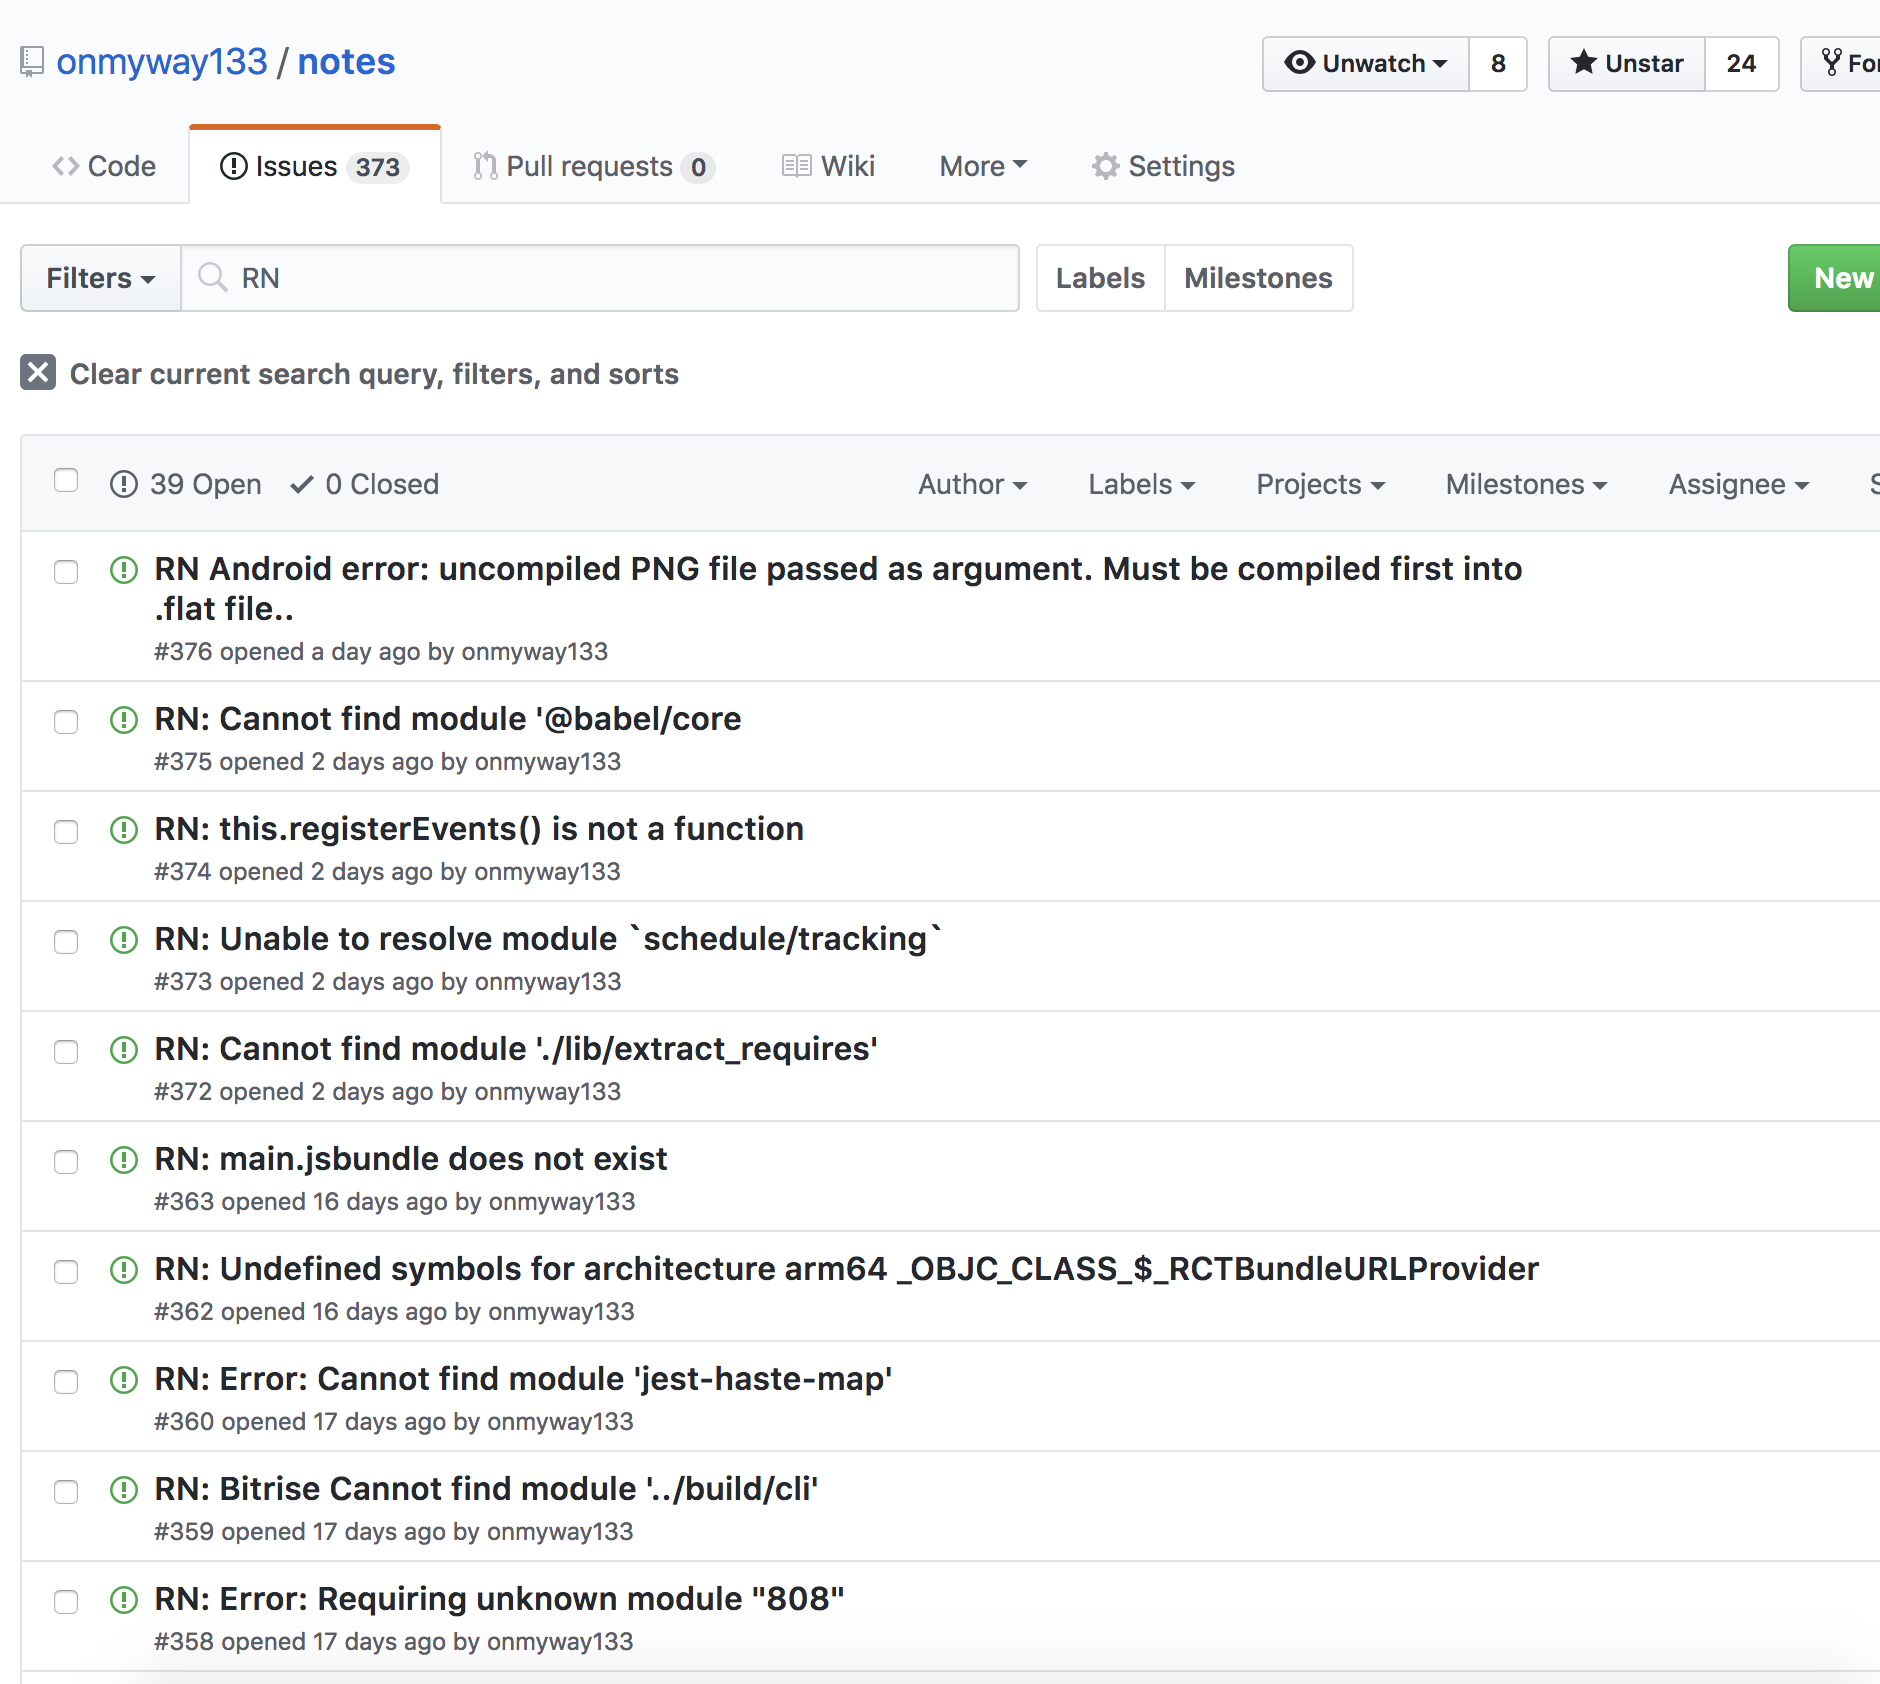Image resolution: width=1880 pixels, height=1684 pixels.
Task: Check the box for issue #376 PNG error
Action: tap(66, 572)
